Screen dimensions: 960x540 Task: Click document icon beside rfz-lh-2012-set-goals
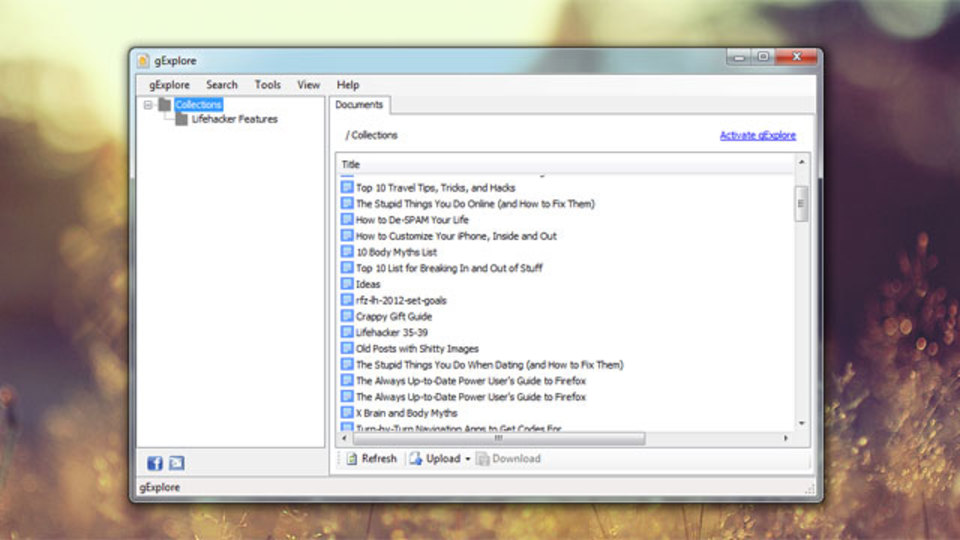click(347, 300)
